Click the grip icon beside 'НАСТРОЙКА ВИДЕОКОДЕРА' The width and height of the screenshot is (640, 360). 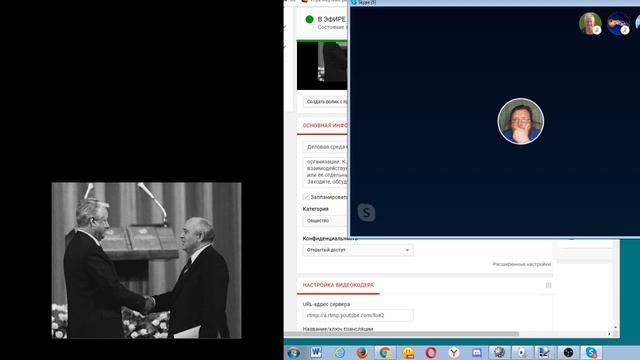548,285
